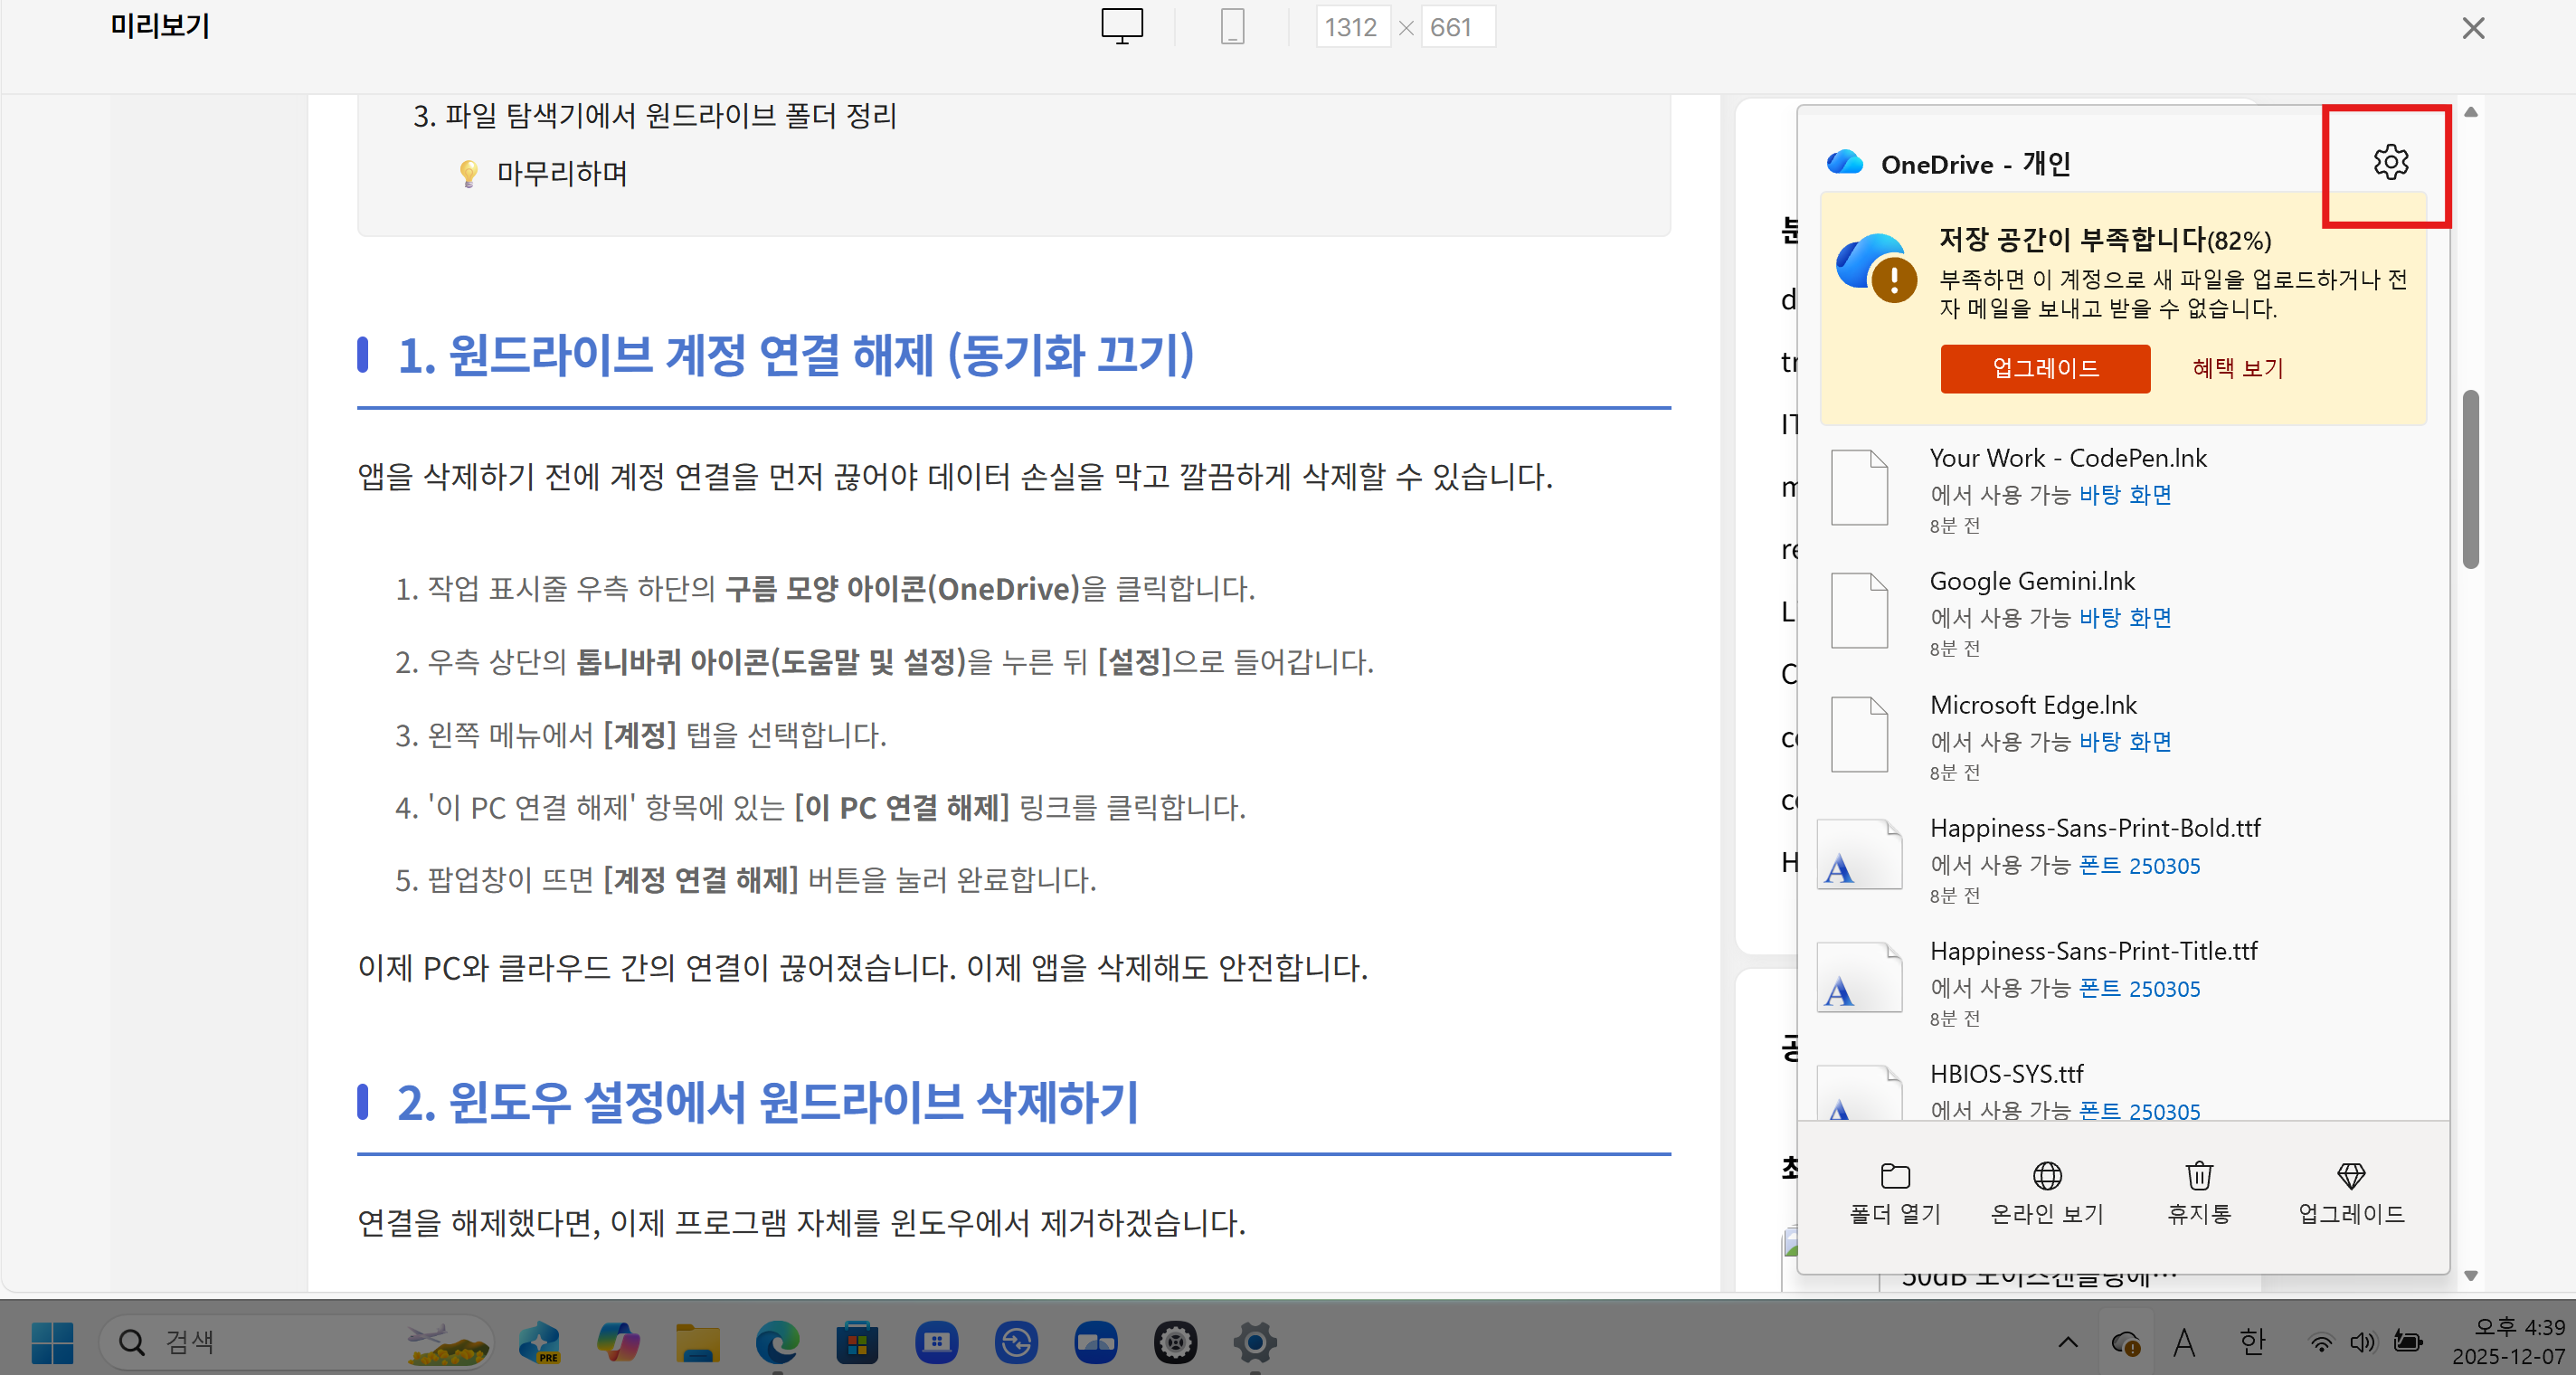Toggle the 한 Korean input mode indicator
Image resolution: width=2576 pixels, height=1375 pixels.
(2252, 1342)
